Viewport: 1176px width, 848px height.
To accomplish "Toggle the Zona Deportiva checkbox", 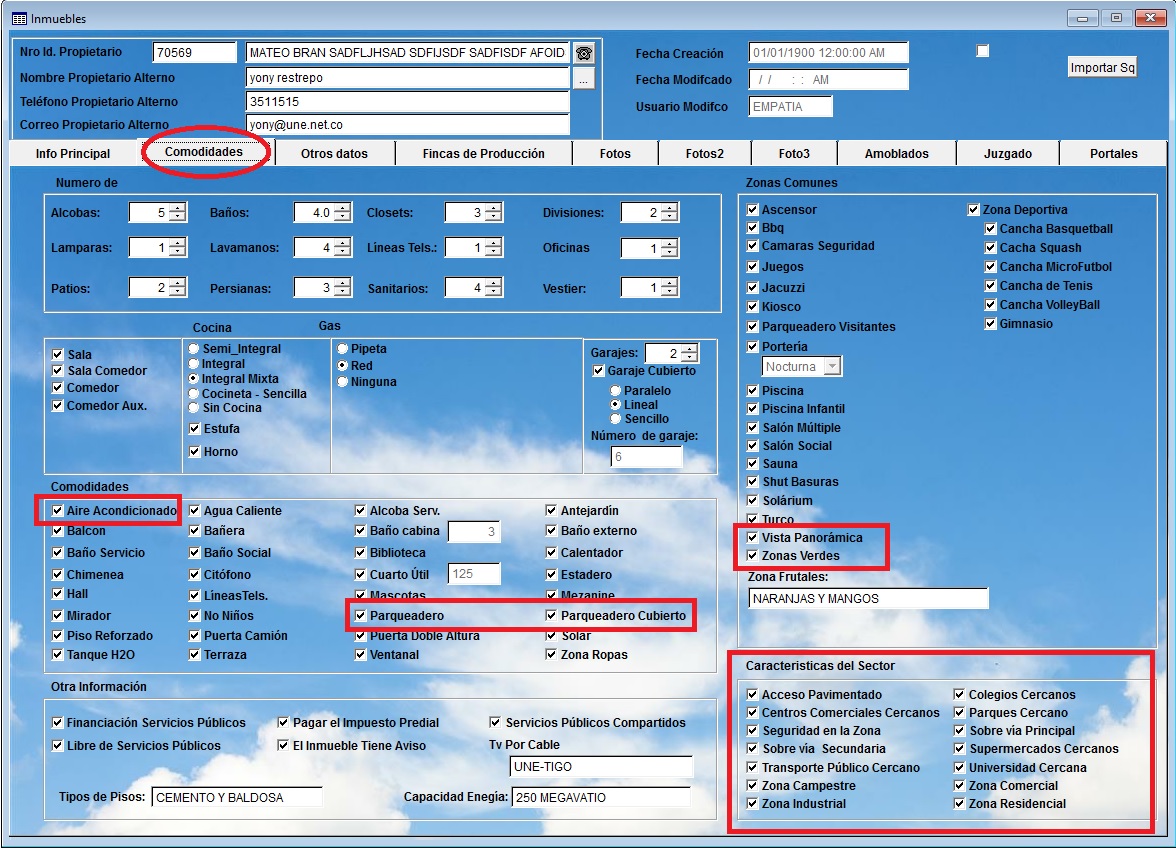I will click(x=974, y=209).
